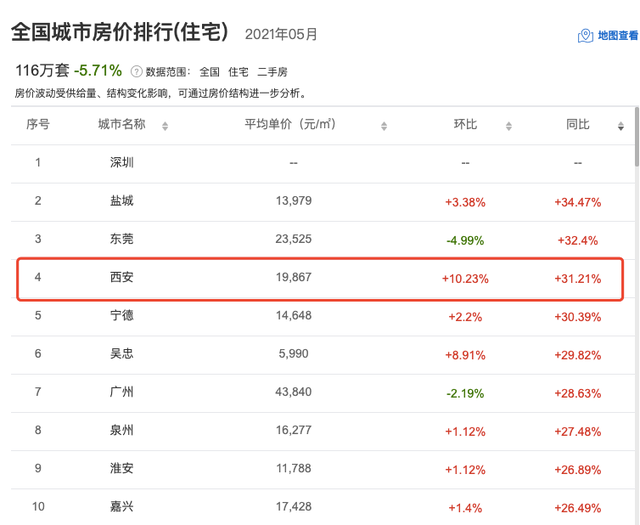Sort by 环比 column arrows

509,126
